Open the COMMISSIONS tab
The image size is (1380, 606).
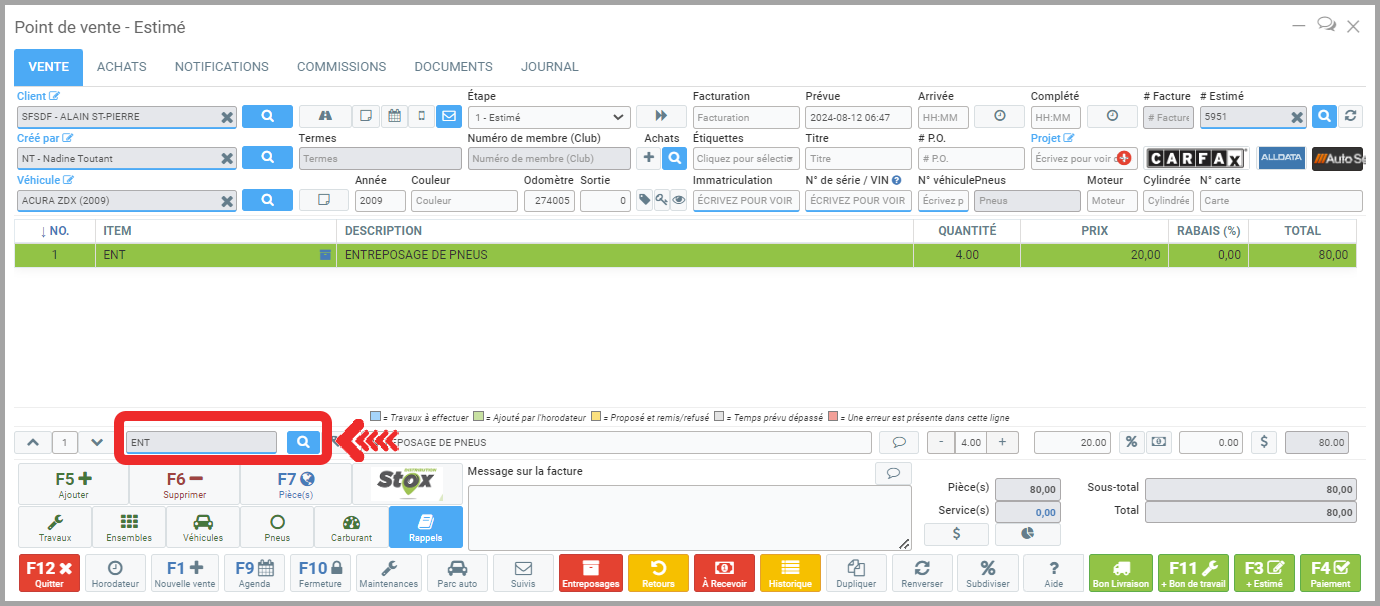[x=341, y=67]
